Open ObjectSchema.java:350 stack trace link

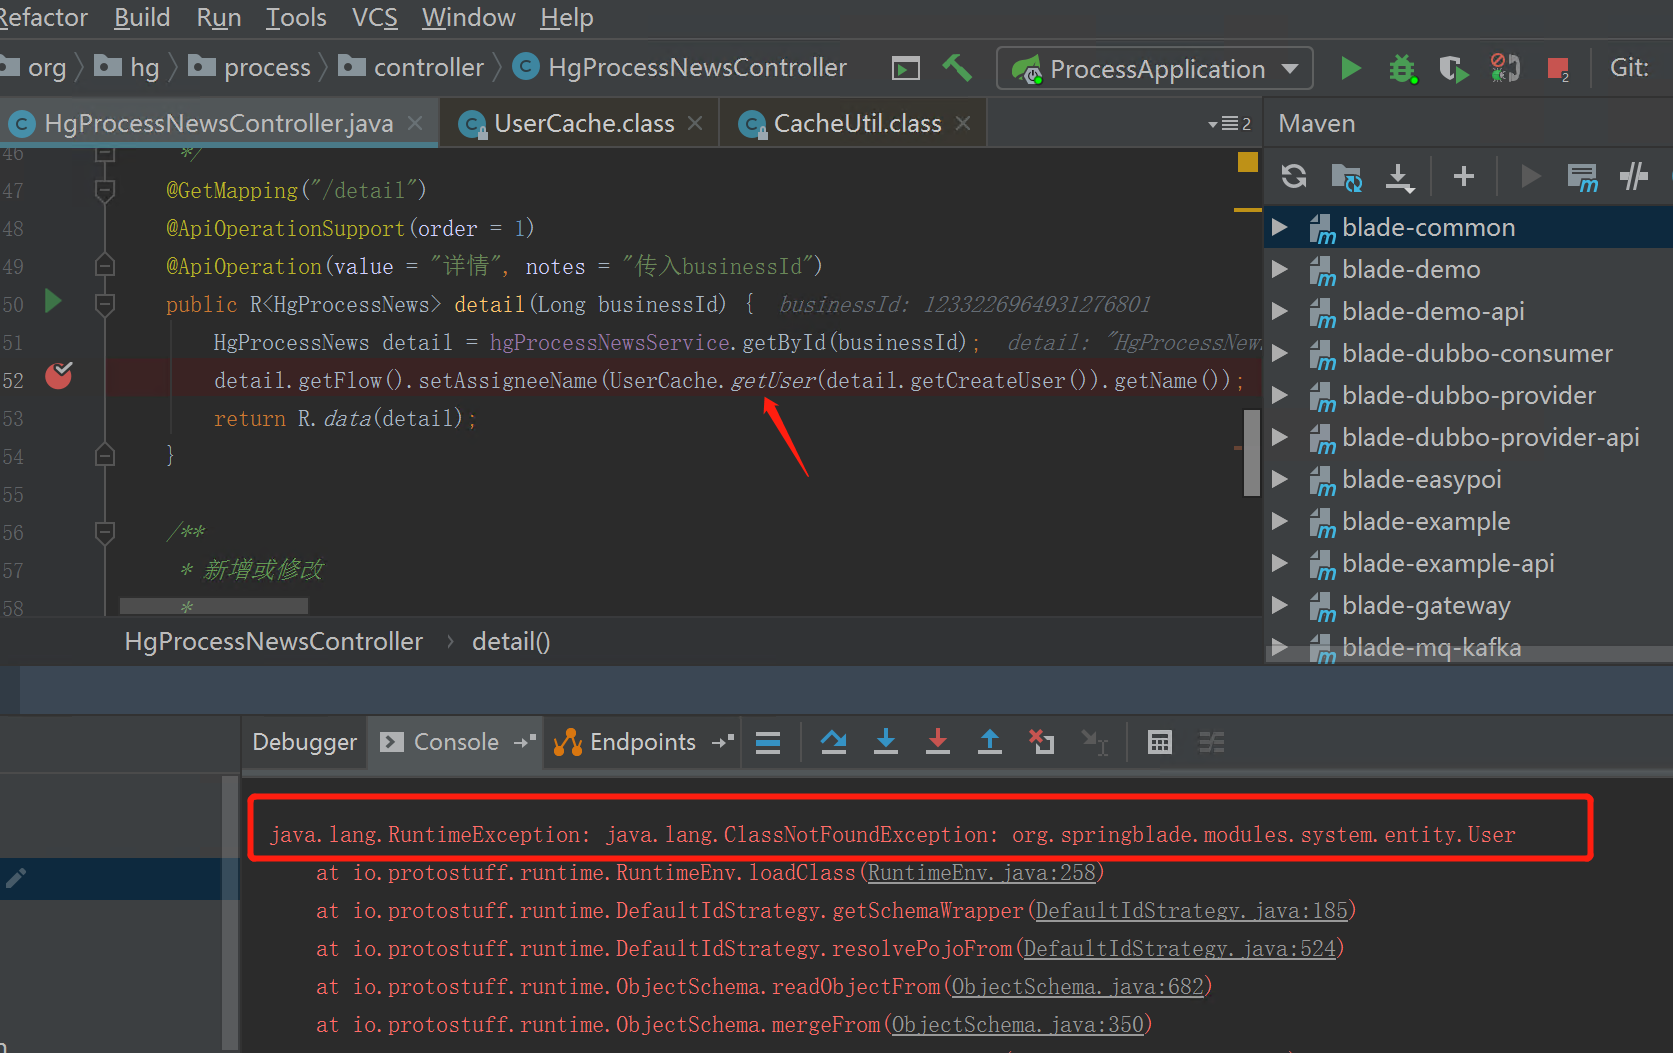pyautogui.click(x=1017, y=1025)
